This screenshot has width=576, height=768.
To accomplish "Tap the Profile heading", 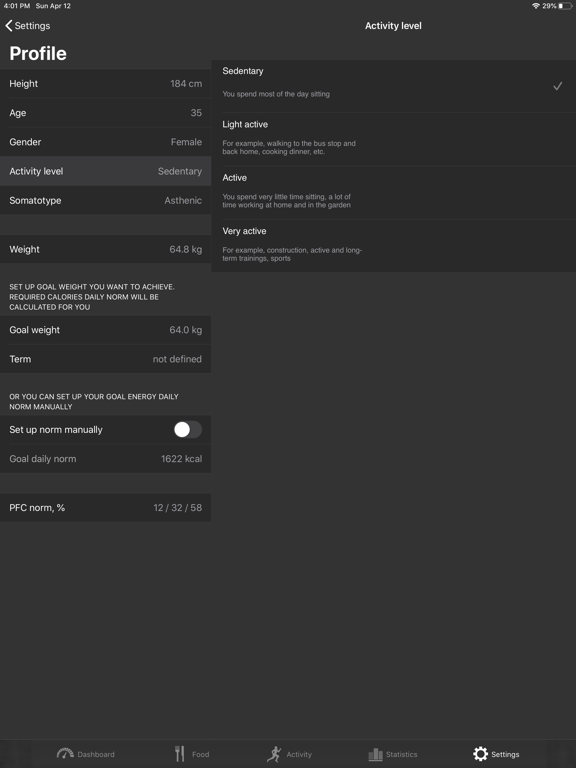I will 38,53.
